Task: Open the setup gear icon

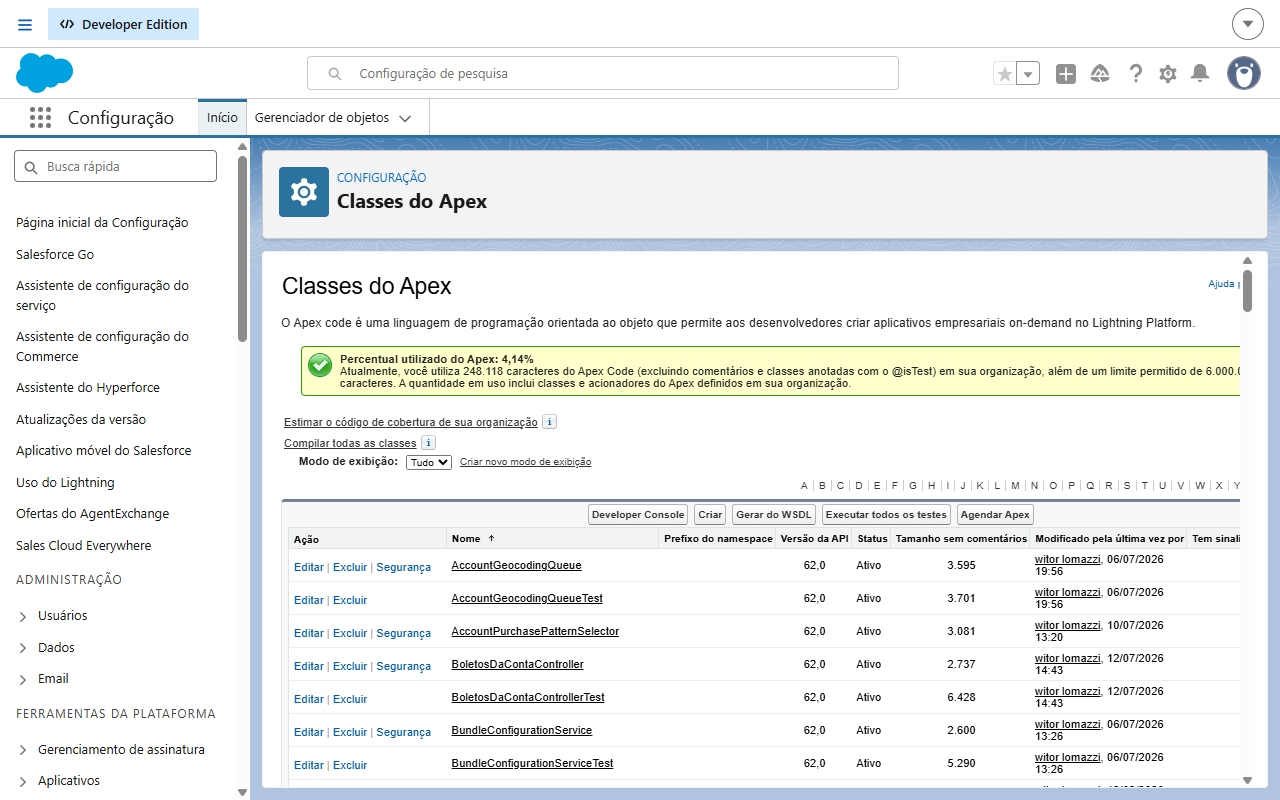Action: tap(1168, 73)
